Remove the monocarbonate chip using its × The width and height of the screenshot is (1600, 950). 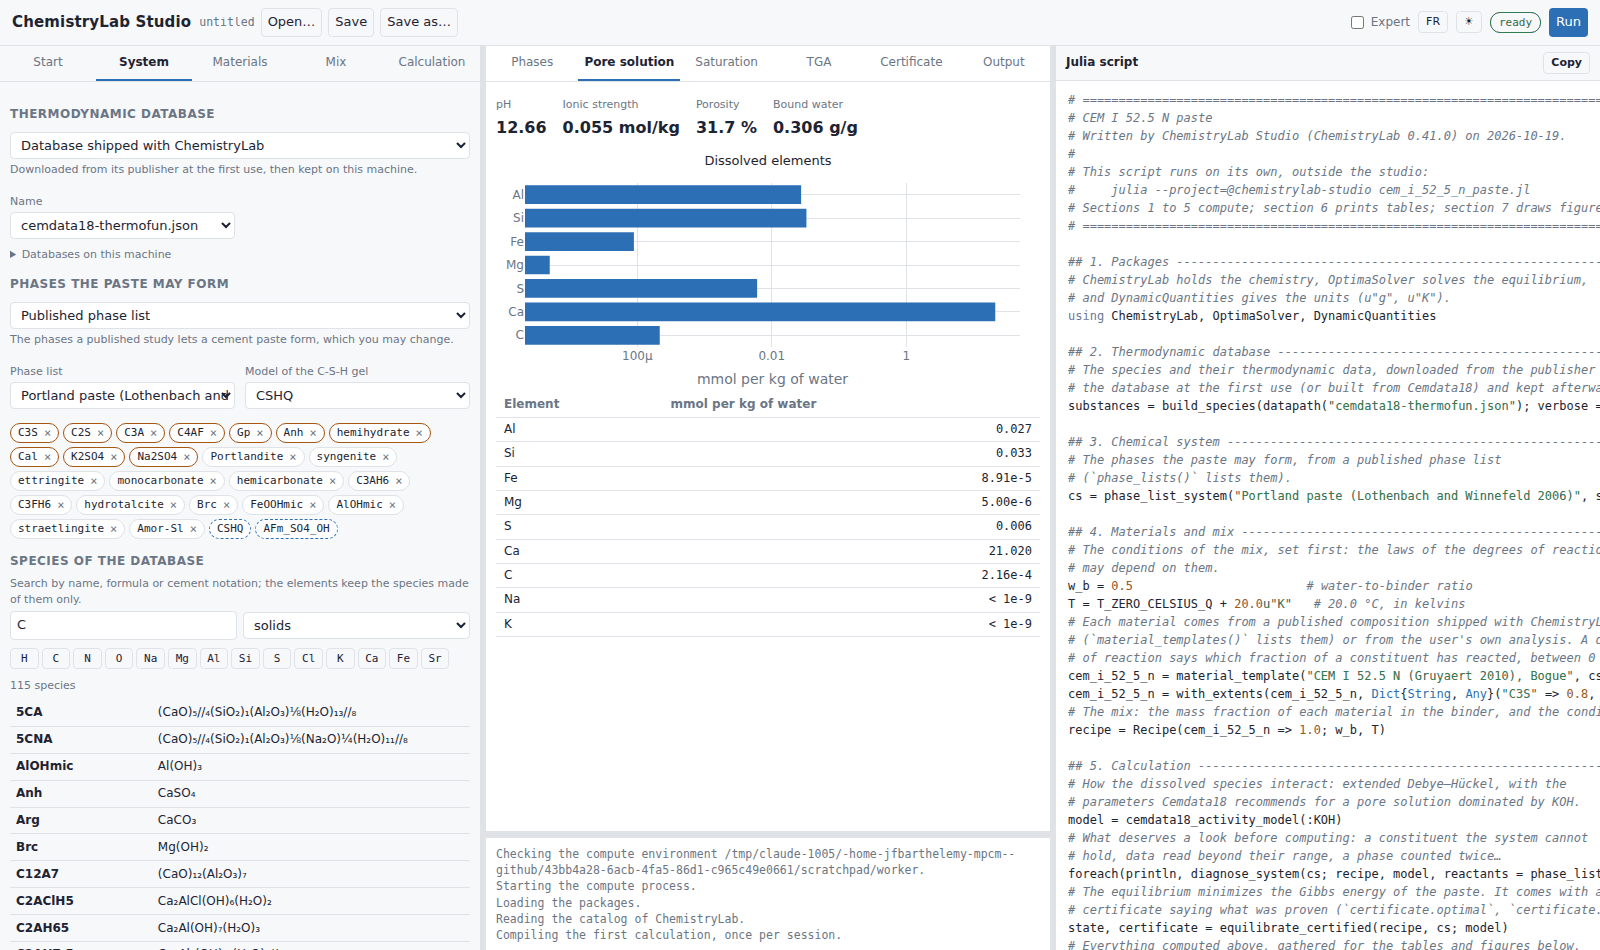tap(213, 481)
